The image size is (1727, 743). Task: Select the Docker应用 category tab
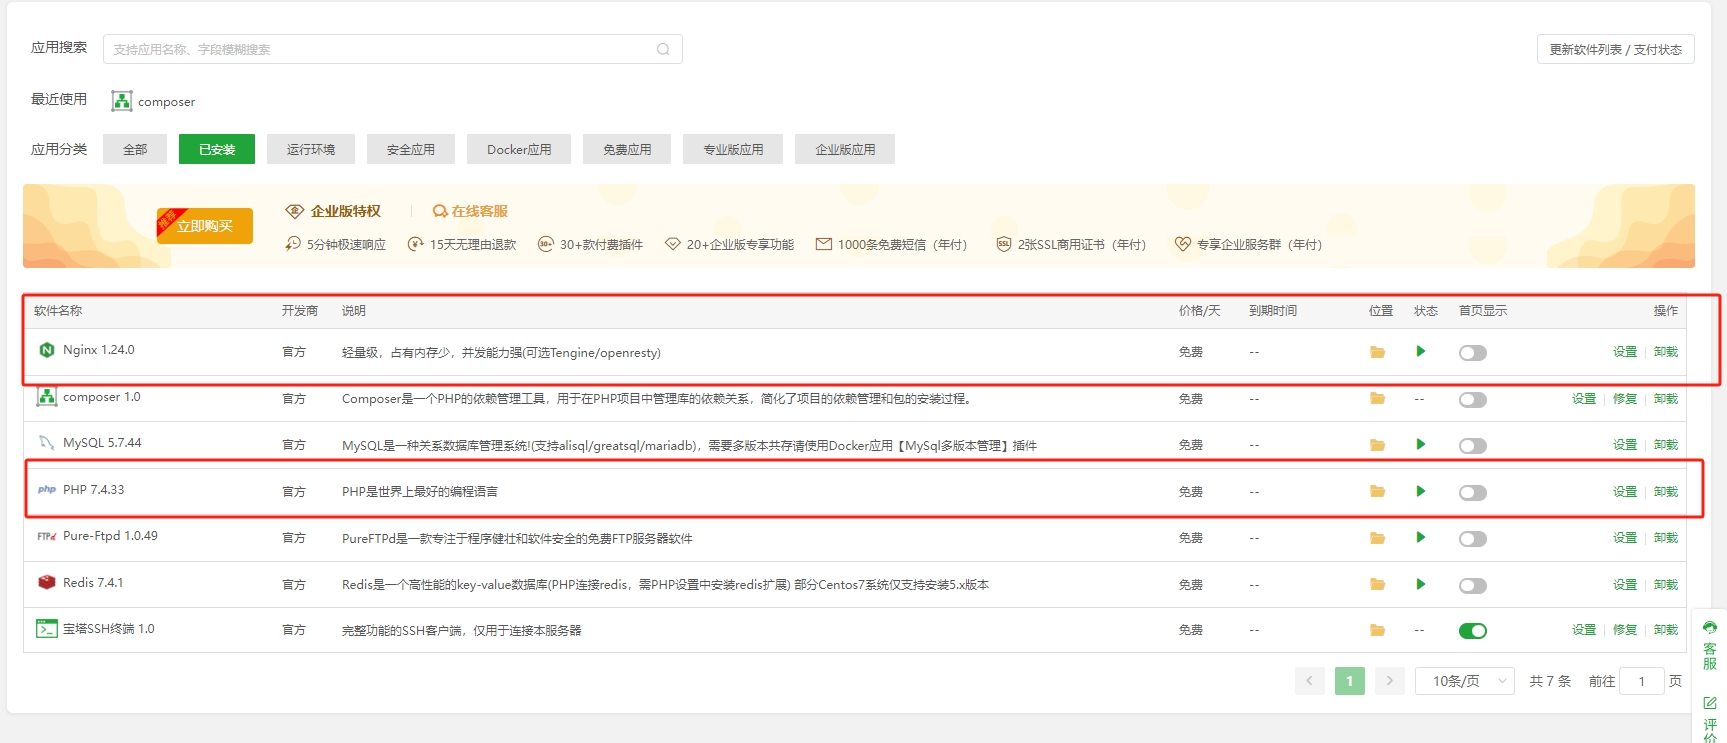point(519,149)
